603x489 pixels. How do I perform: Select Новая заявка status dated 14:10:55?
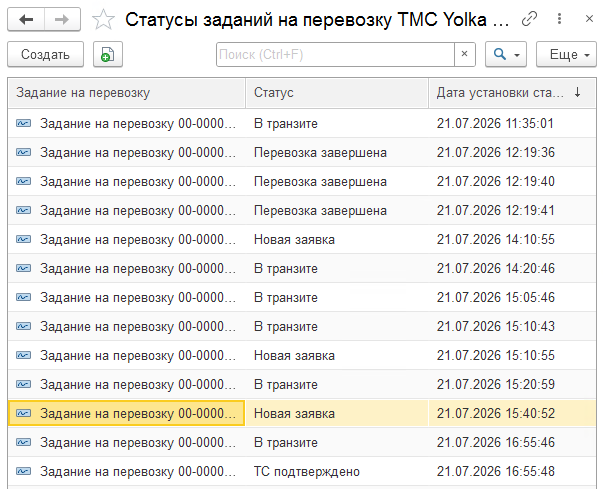pos(294,240)
